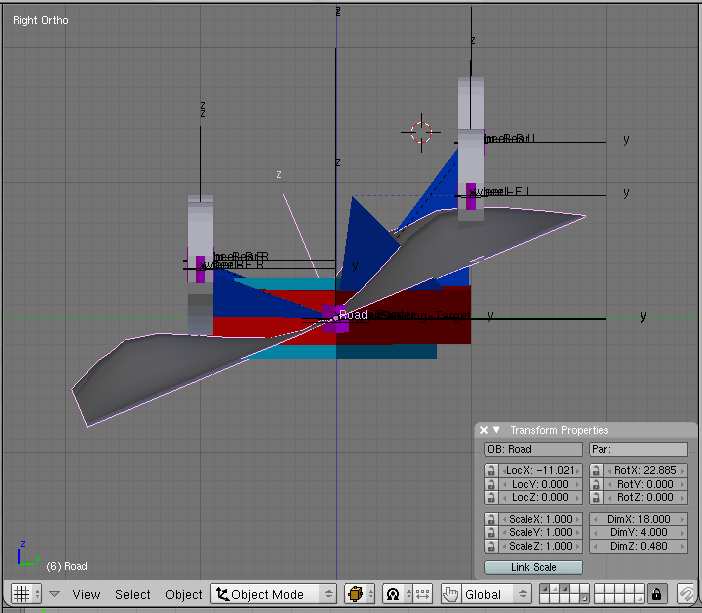Select the first layer button in header

544,589
